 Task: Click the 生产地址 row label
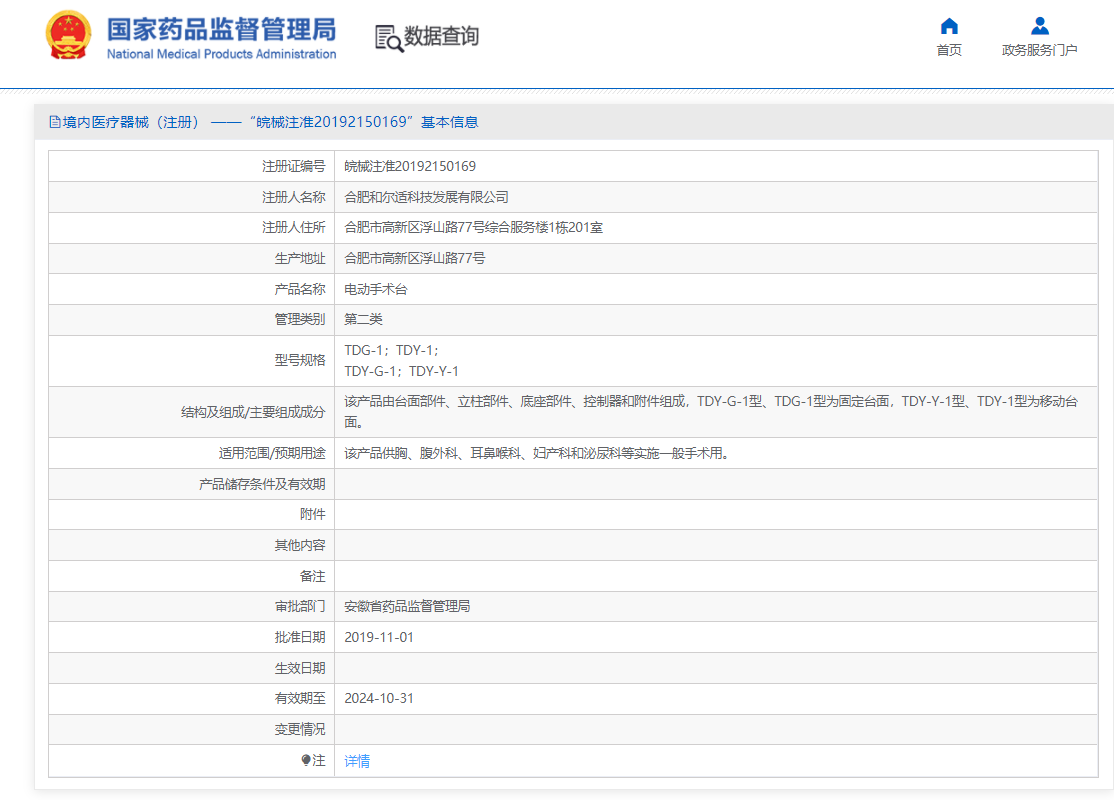point(300,258)
